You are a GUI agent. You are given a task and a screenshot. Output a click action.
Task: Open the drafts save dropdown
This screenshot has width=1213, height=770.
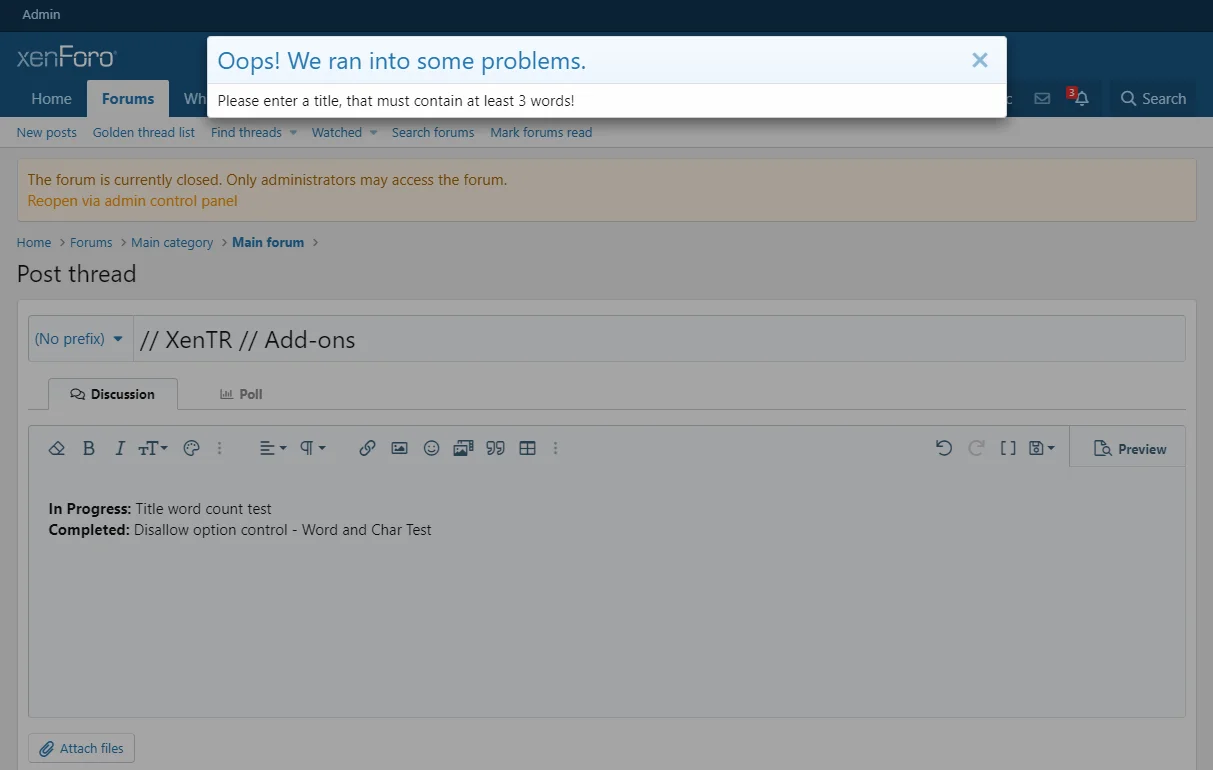coord(1042,448)
